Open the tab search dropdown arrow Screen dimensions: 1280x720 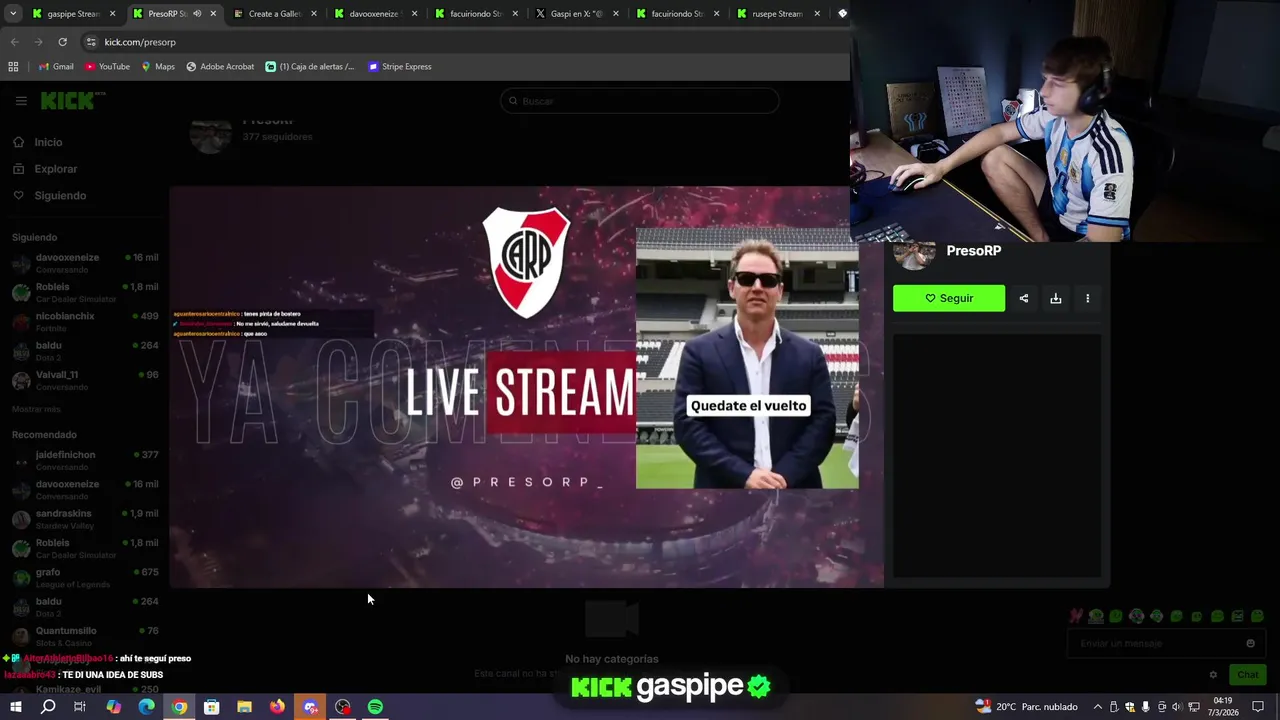pyautogui.click(x=13, y=14)
